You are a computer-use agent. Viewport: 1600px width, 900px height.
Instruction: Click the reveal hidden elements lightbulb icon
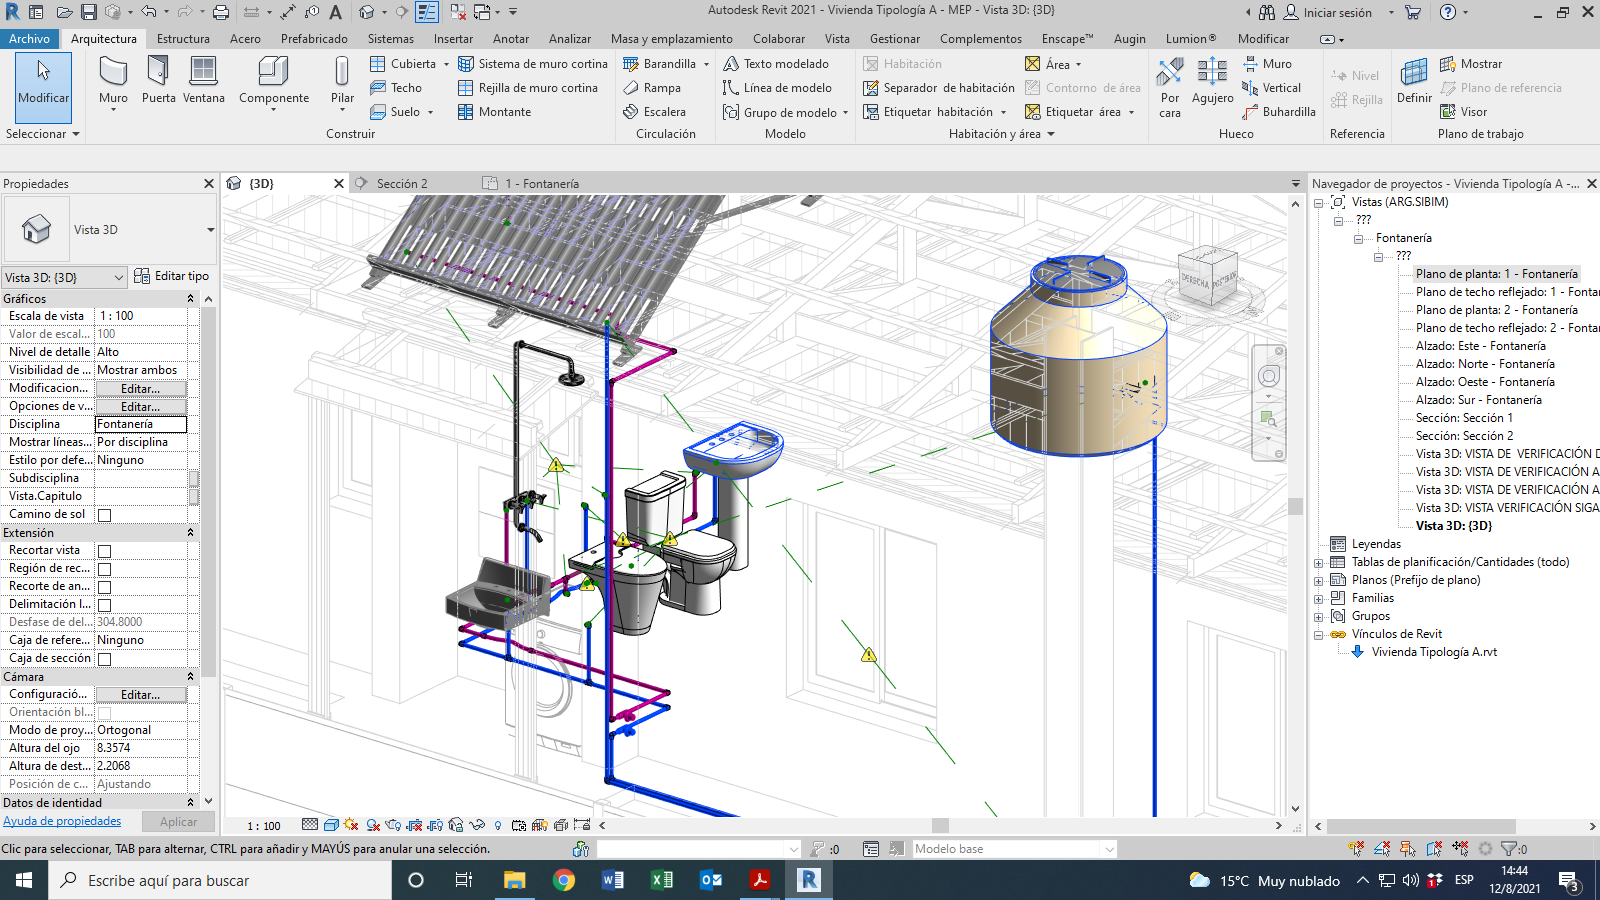(x=497, y=826)
